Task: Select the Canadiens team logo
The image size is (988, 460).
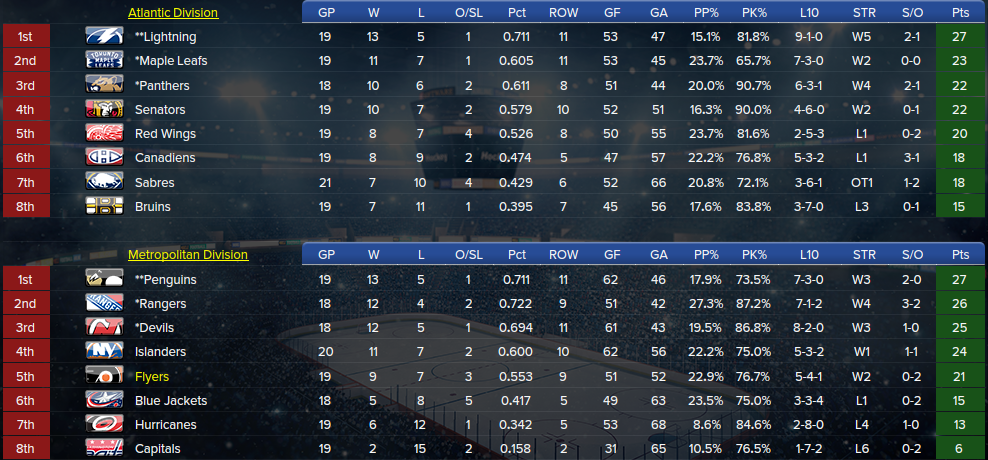Action: 105,158
